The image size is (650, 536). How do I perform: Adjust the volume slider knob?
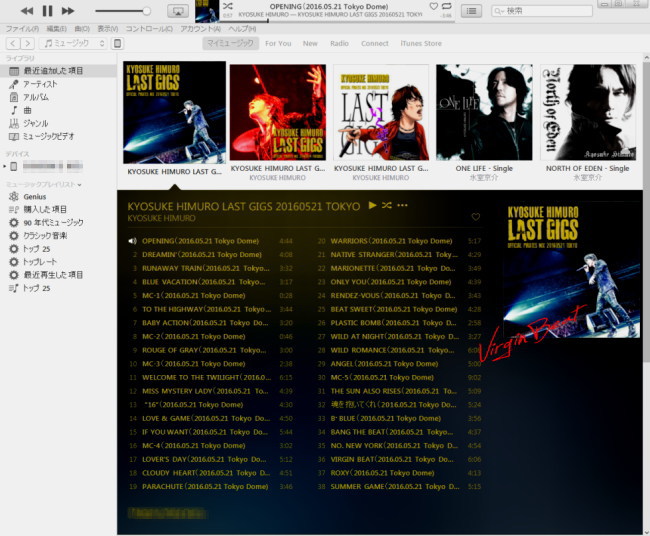pyautogui.click(x=146, y=11)
